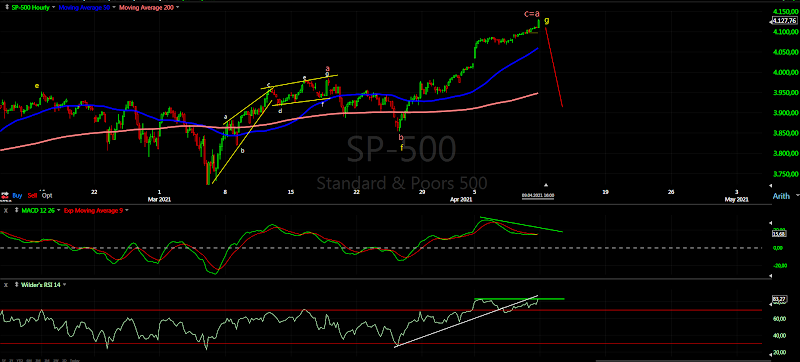800x362 pixels.
Task: Click the small triangle marker above the date label
Action: point(546,185)
